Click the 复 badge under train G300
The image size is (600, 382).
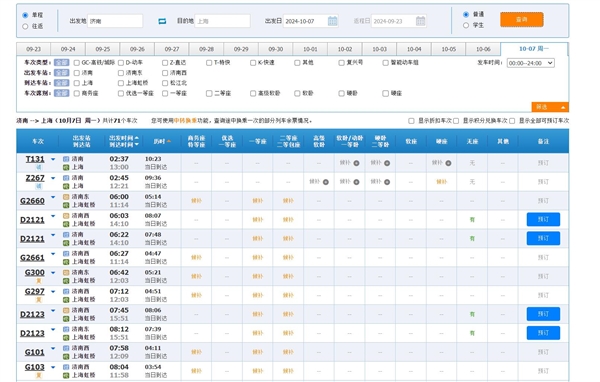pyautogui.click(x=39, y=281)
